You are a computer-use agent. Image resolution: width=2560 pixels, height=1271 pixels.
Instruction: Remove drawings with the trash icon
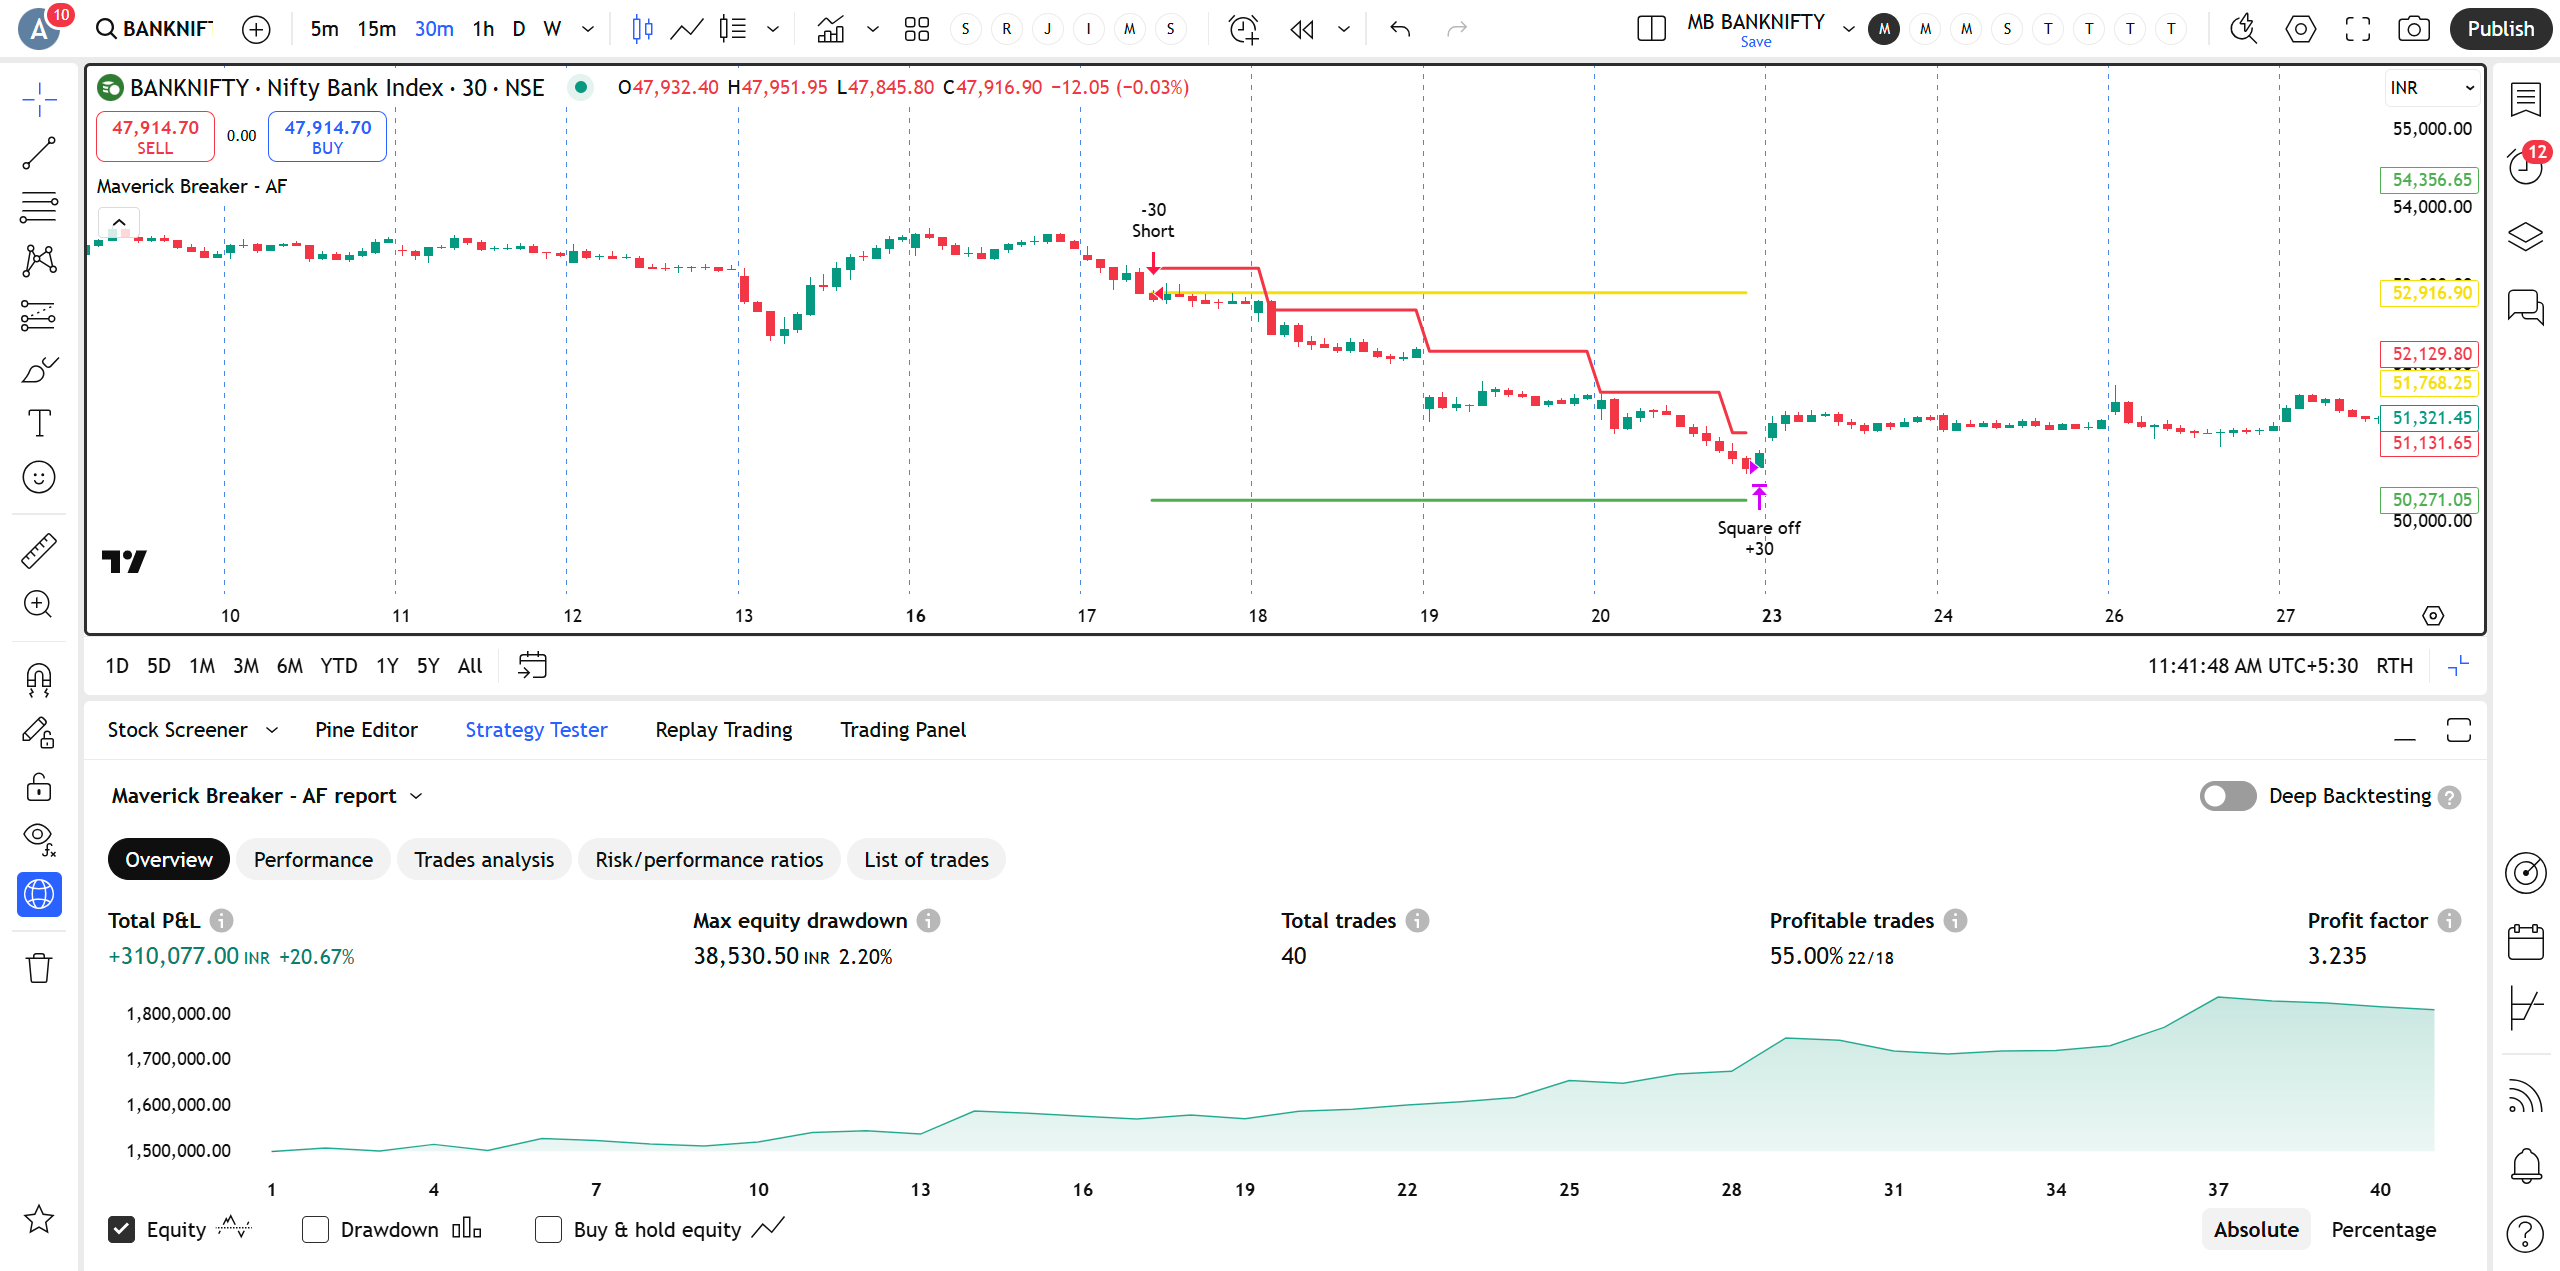[x=39, y=967]
